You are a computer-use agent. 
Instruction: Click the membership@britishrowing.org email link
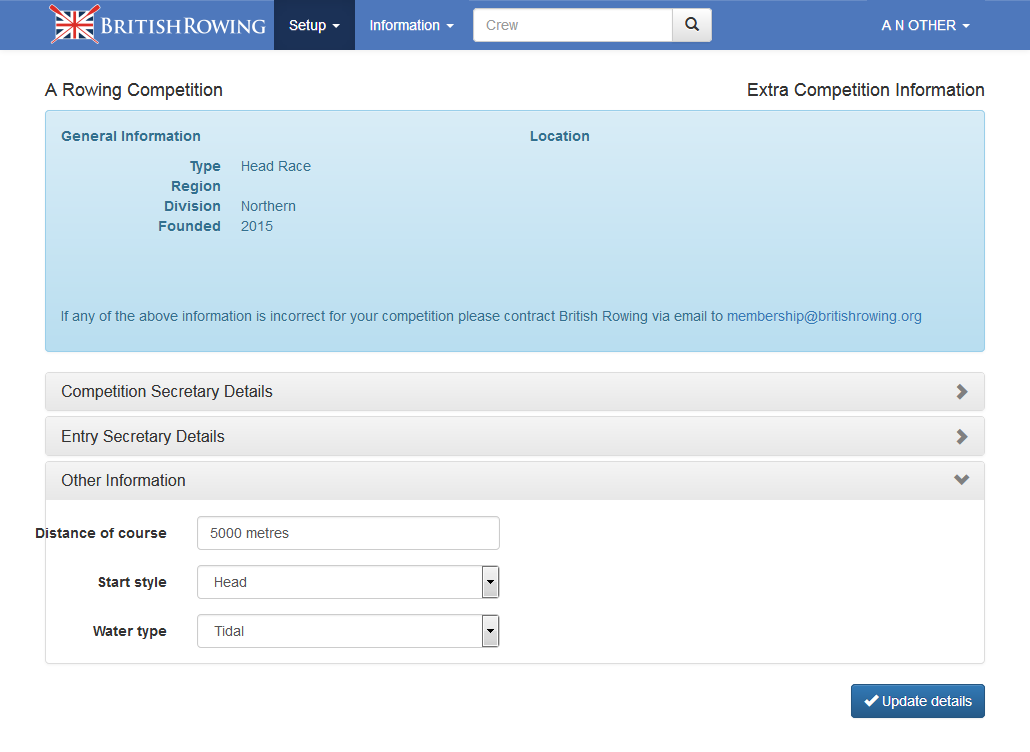coord(824,316)
